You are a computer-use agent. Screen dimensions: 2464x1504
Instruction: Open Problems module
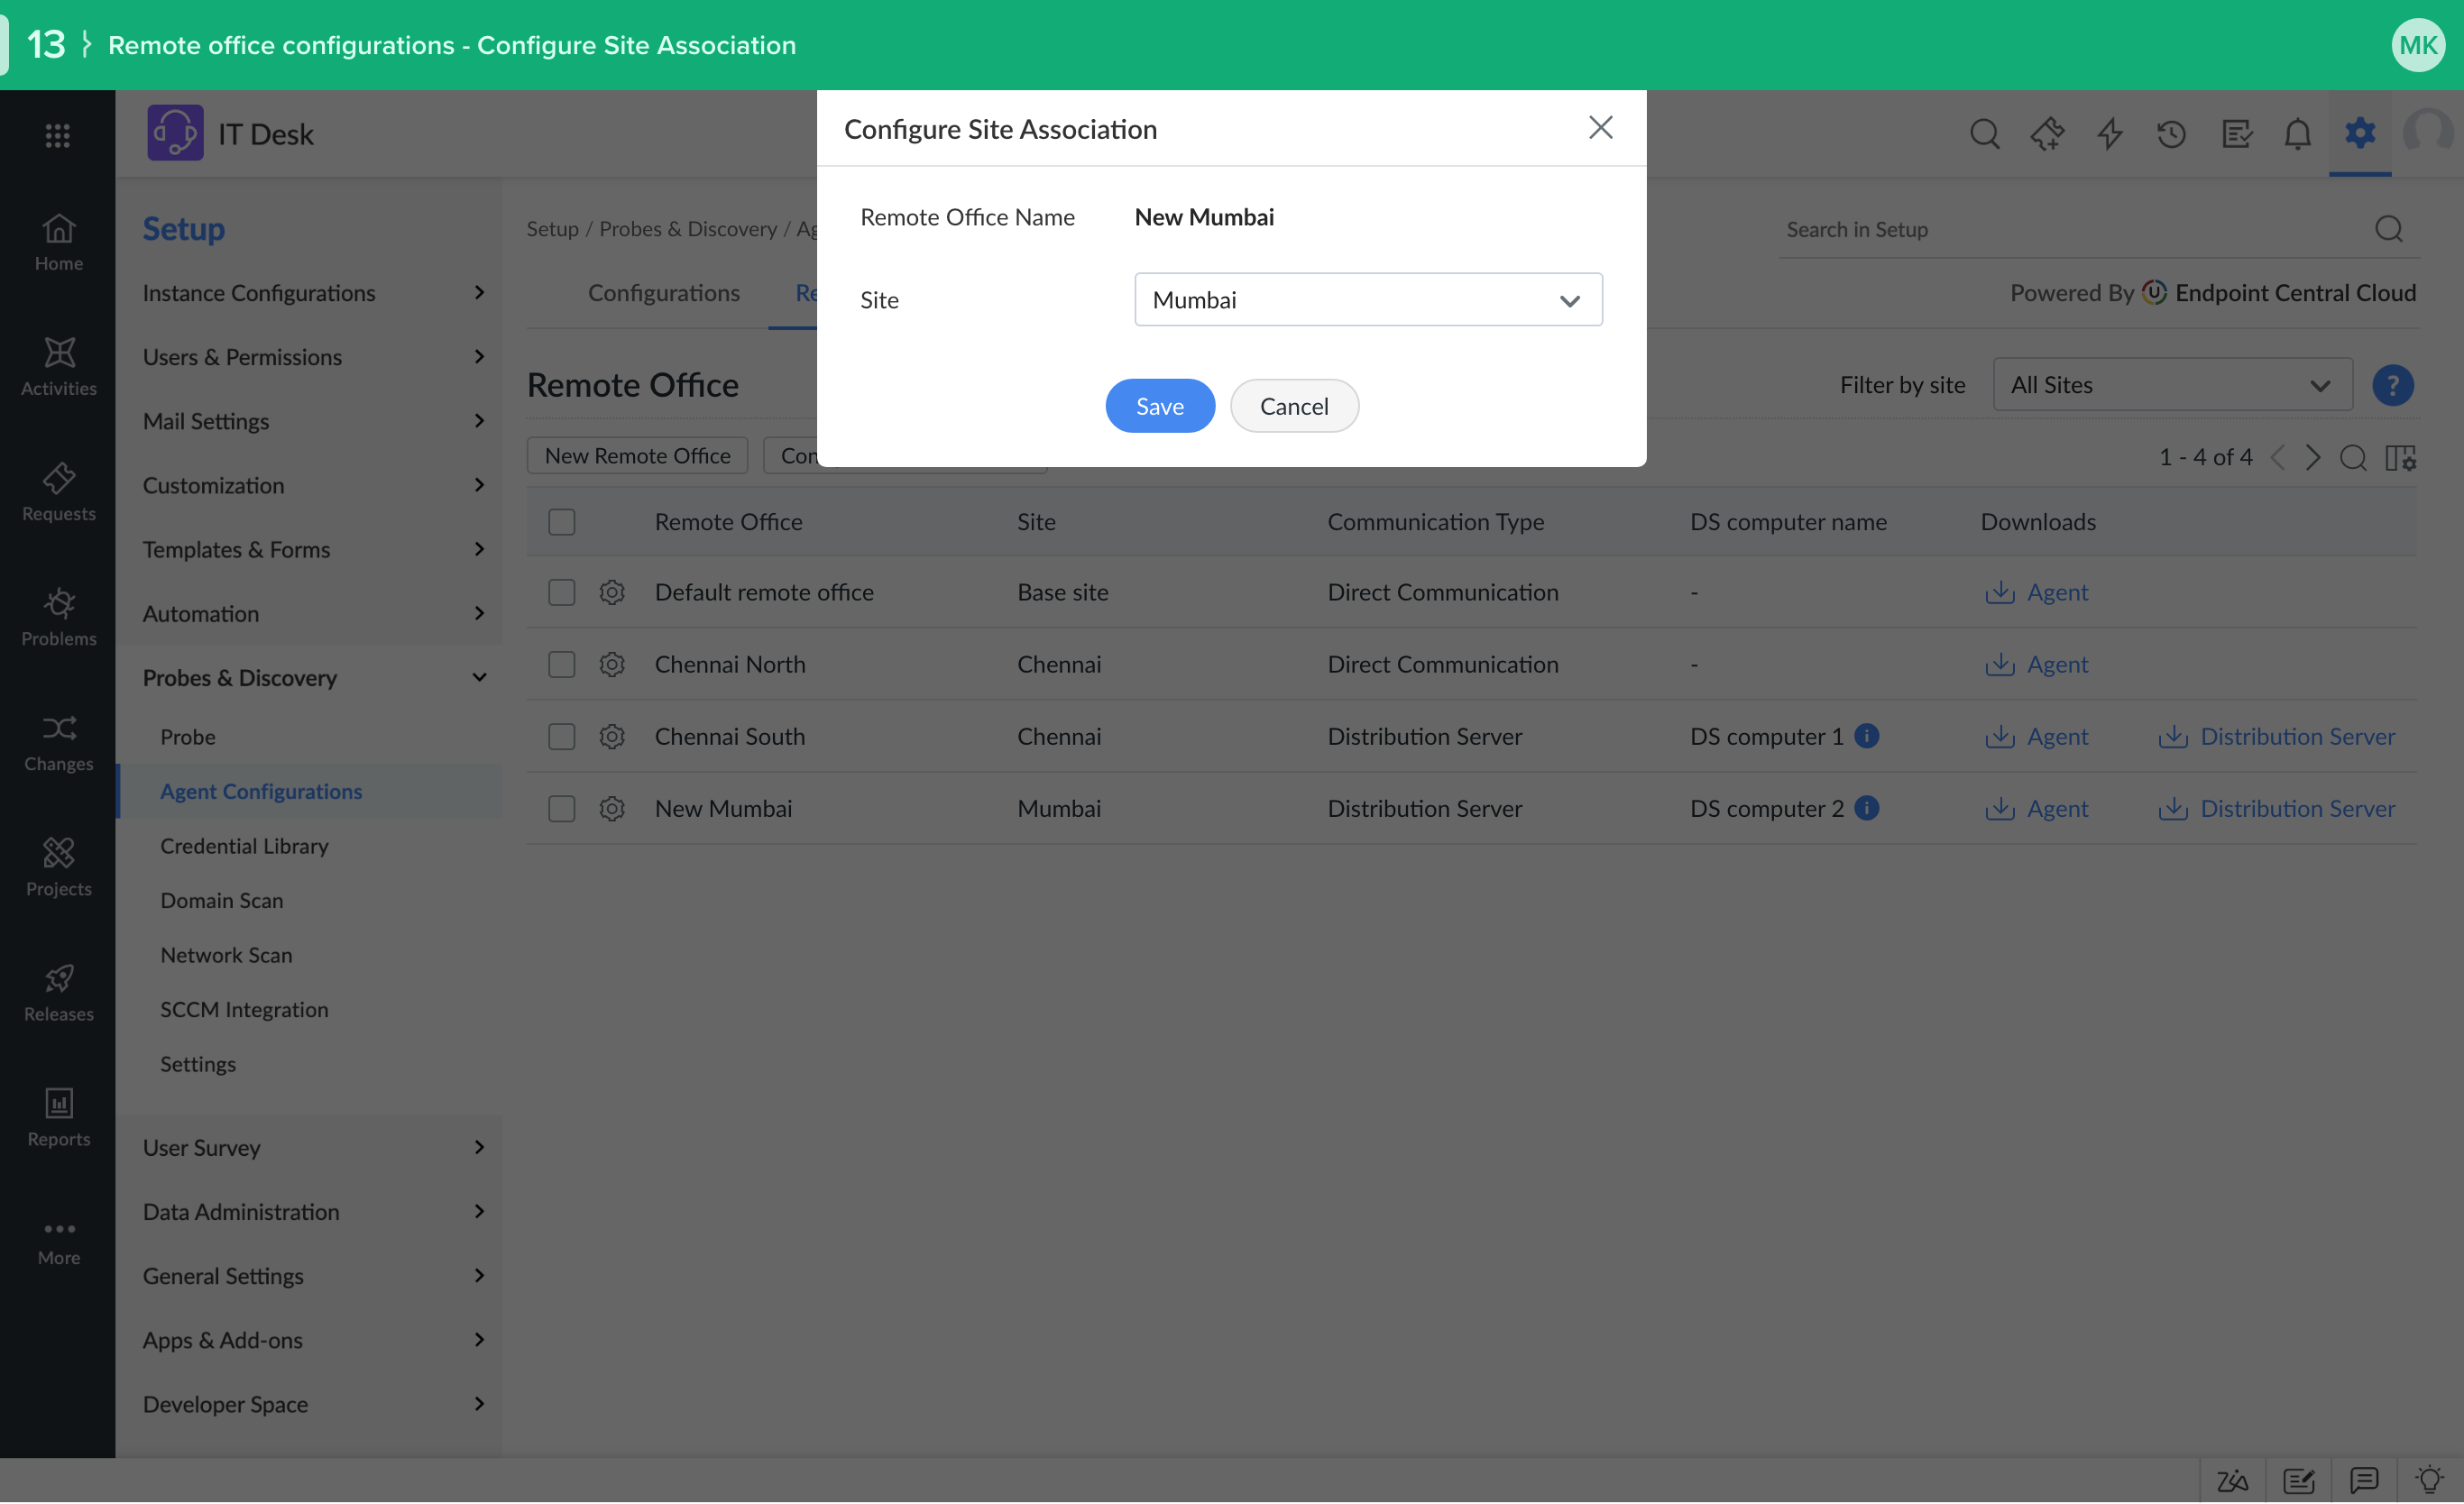coord(58,617)
